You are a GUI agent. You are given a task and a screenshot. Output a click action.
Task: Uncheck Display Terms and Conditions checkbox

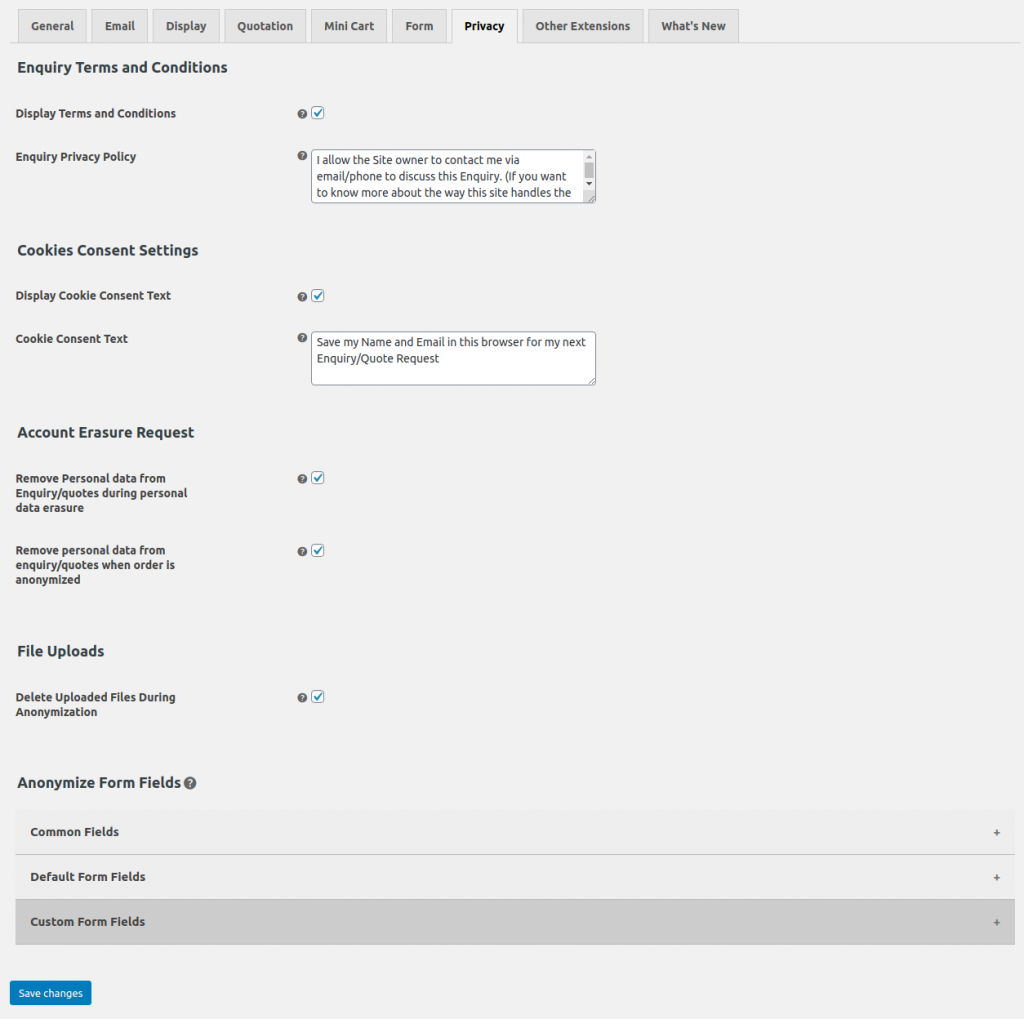click(x=318, y=113)
